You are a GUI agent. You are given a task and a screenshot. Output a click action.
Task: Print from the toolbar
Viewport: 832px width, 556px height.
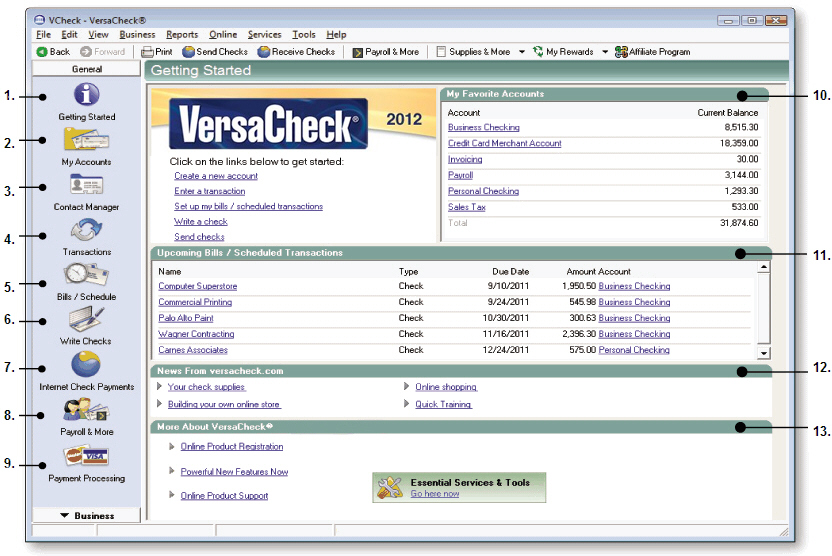[157, 51]
